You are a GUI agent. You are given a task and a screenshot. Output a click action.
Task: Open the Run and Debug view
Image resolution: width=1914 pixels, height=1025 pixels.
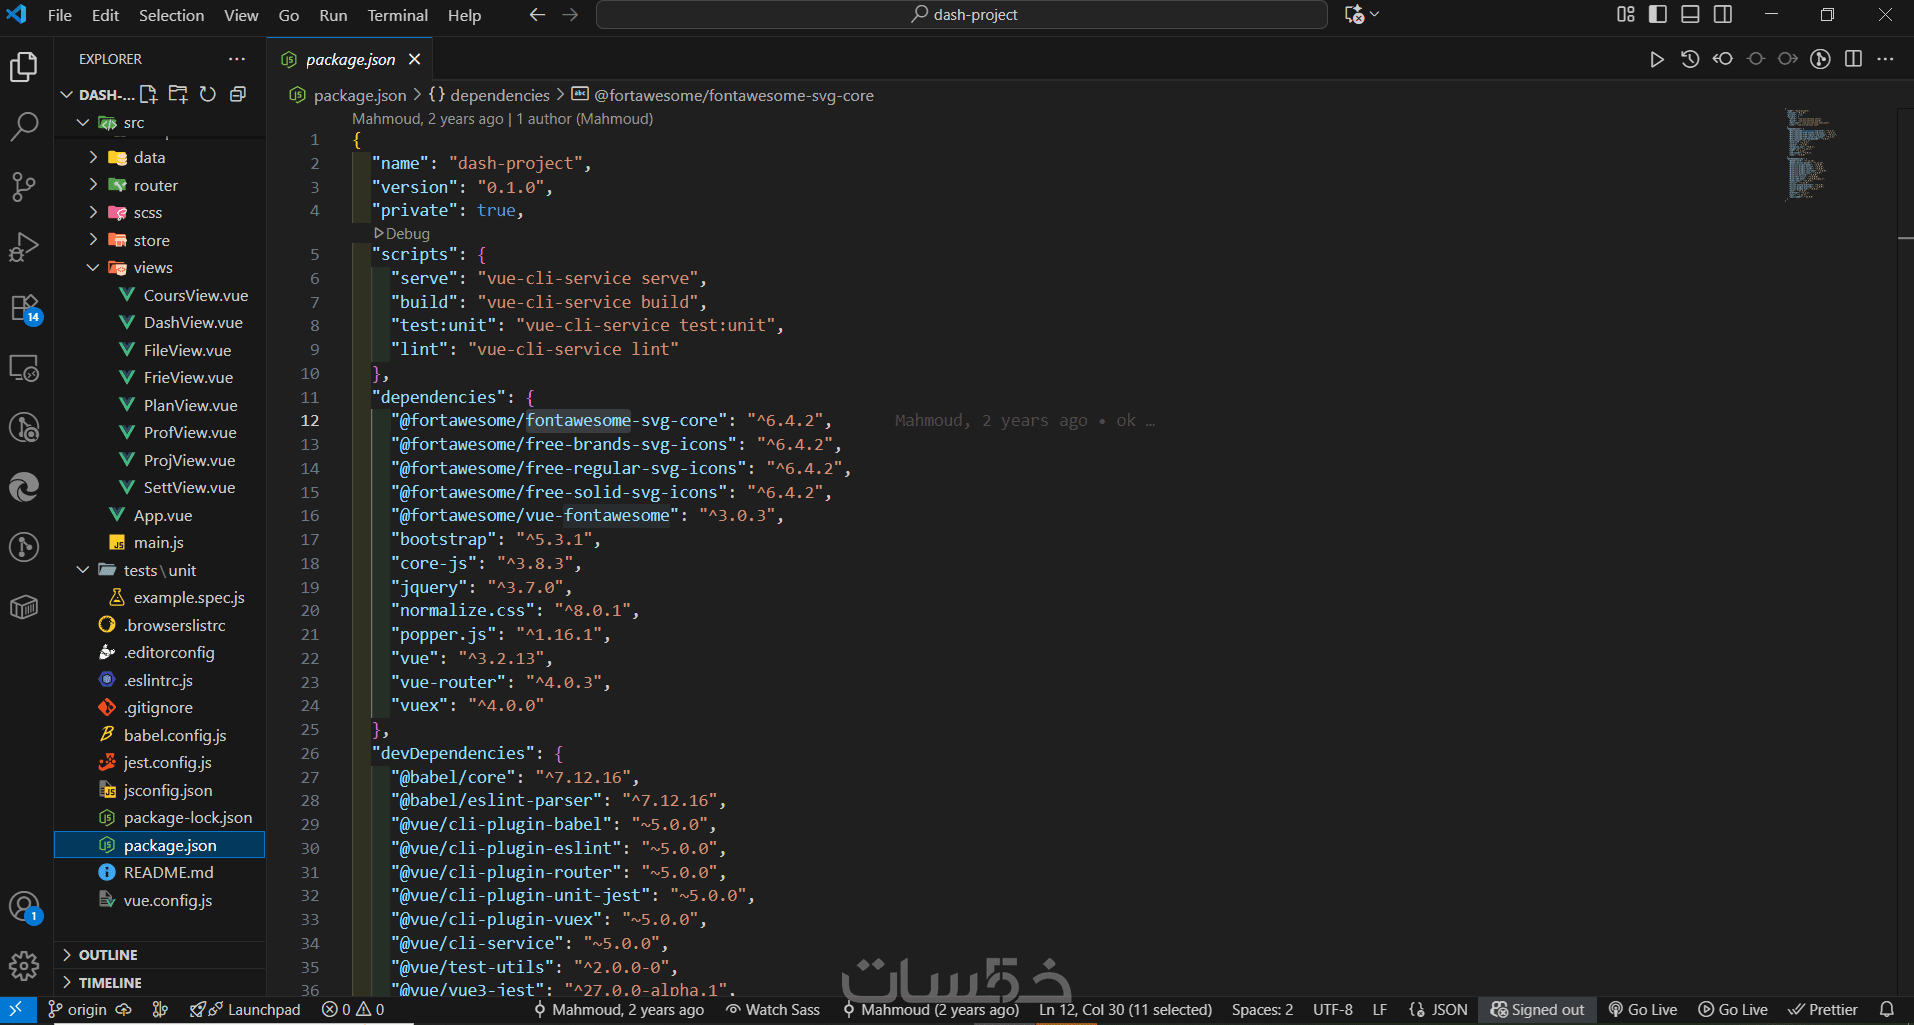24,247
